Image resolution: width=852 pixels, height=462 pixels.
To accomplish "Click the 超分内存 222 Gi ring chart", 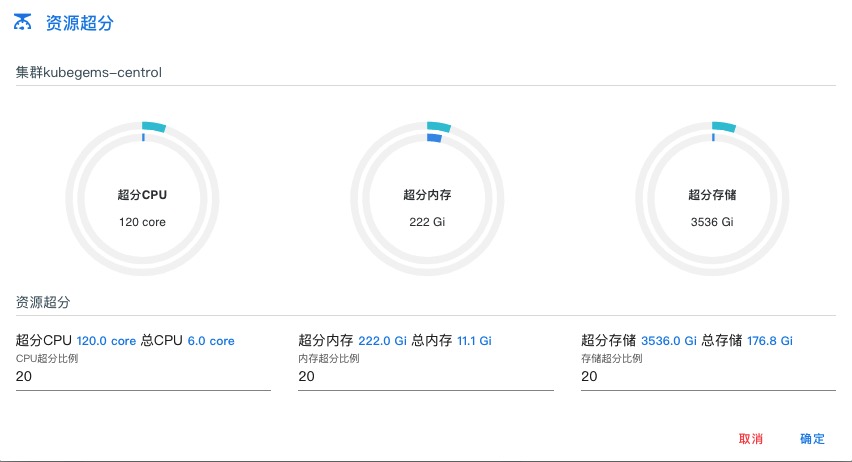I will point(427,198).
